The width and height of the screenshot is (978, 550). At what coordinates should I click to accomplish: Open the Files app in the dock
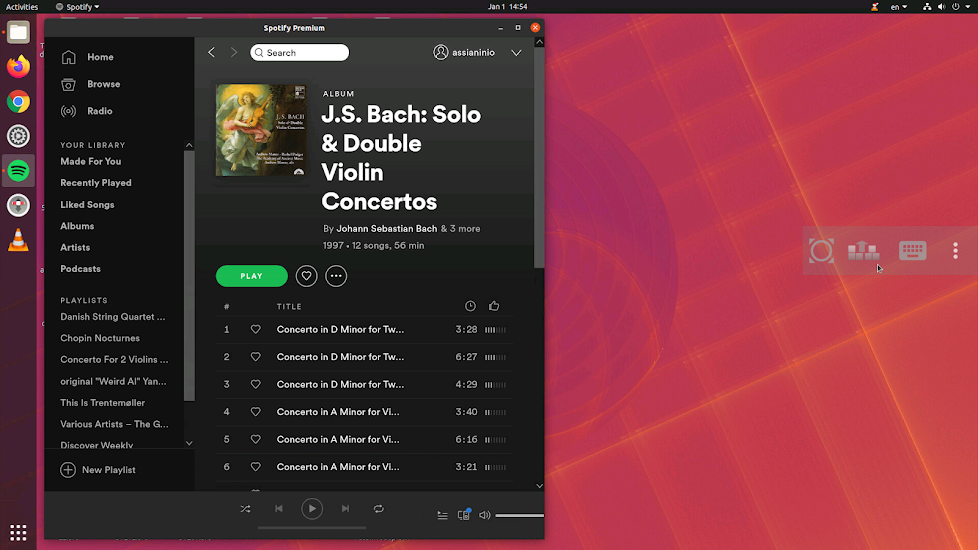click(x=18, y=32)
